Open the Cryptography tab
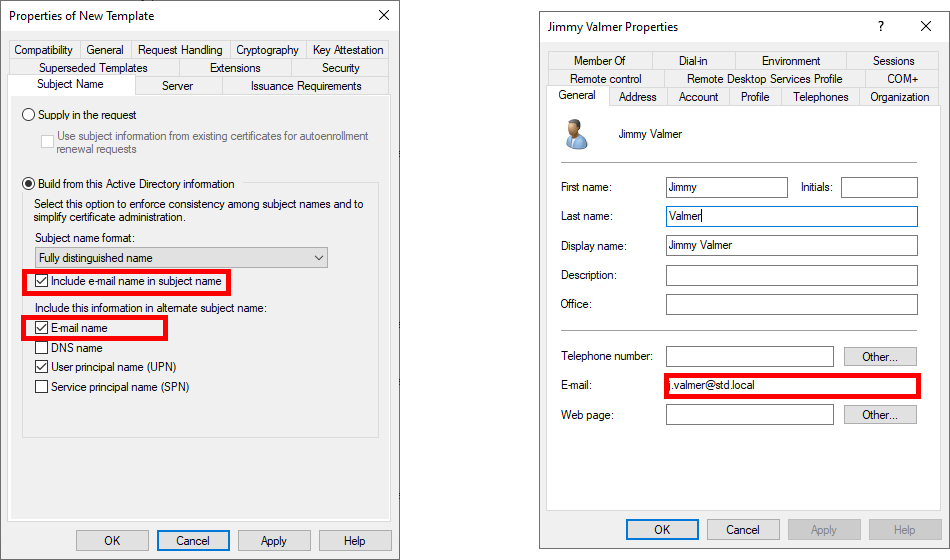The height and width of the screenshot is (560, 950). pos(267,50)
